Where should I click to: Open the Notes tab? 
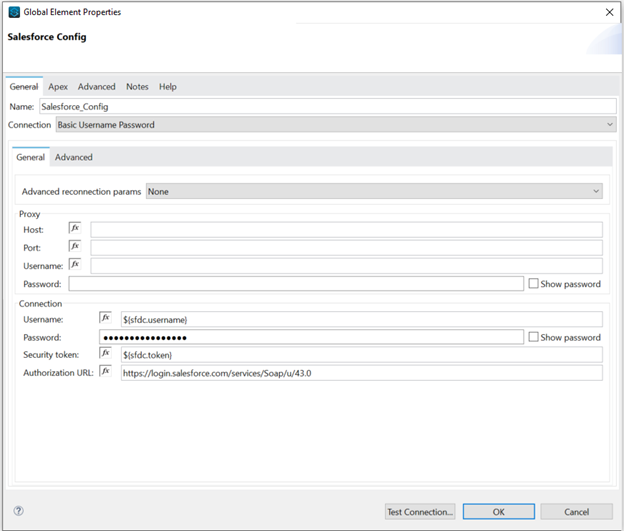click(137, 87)
